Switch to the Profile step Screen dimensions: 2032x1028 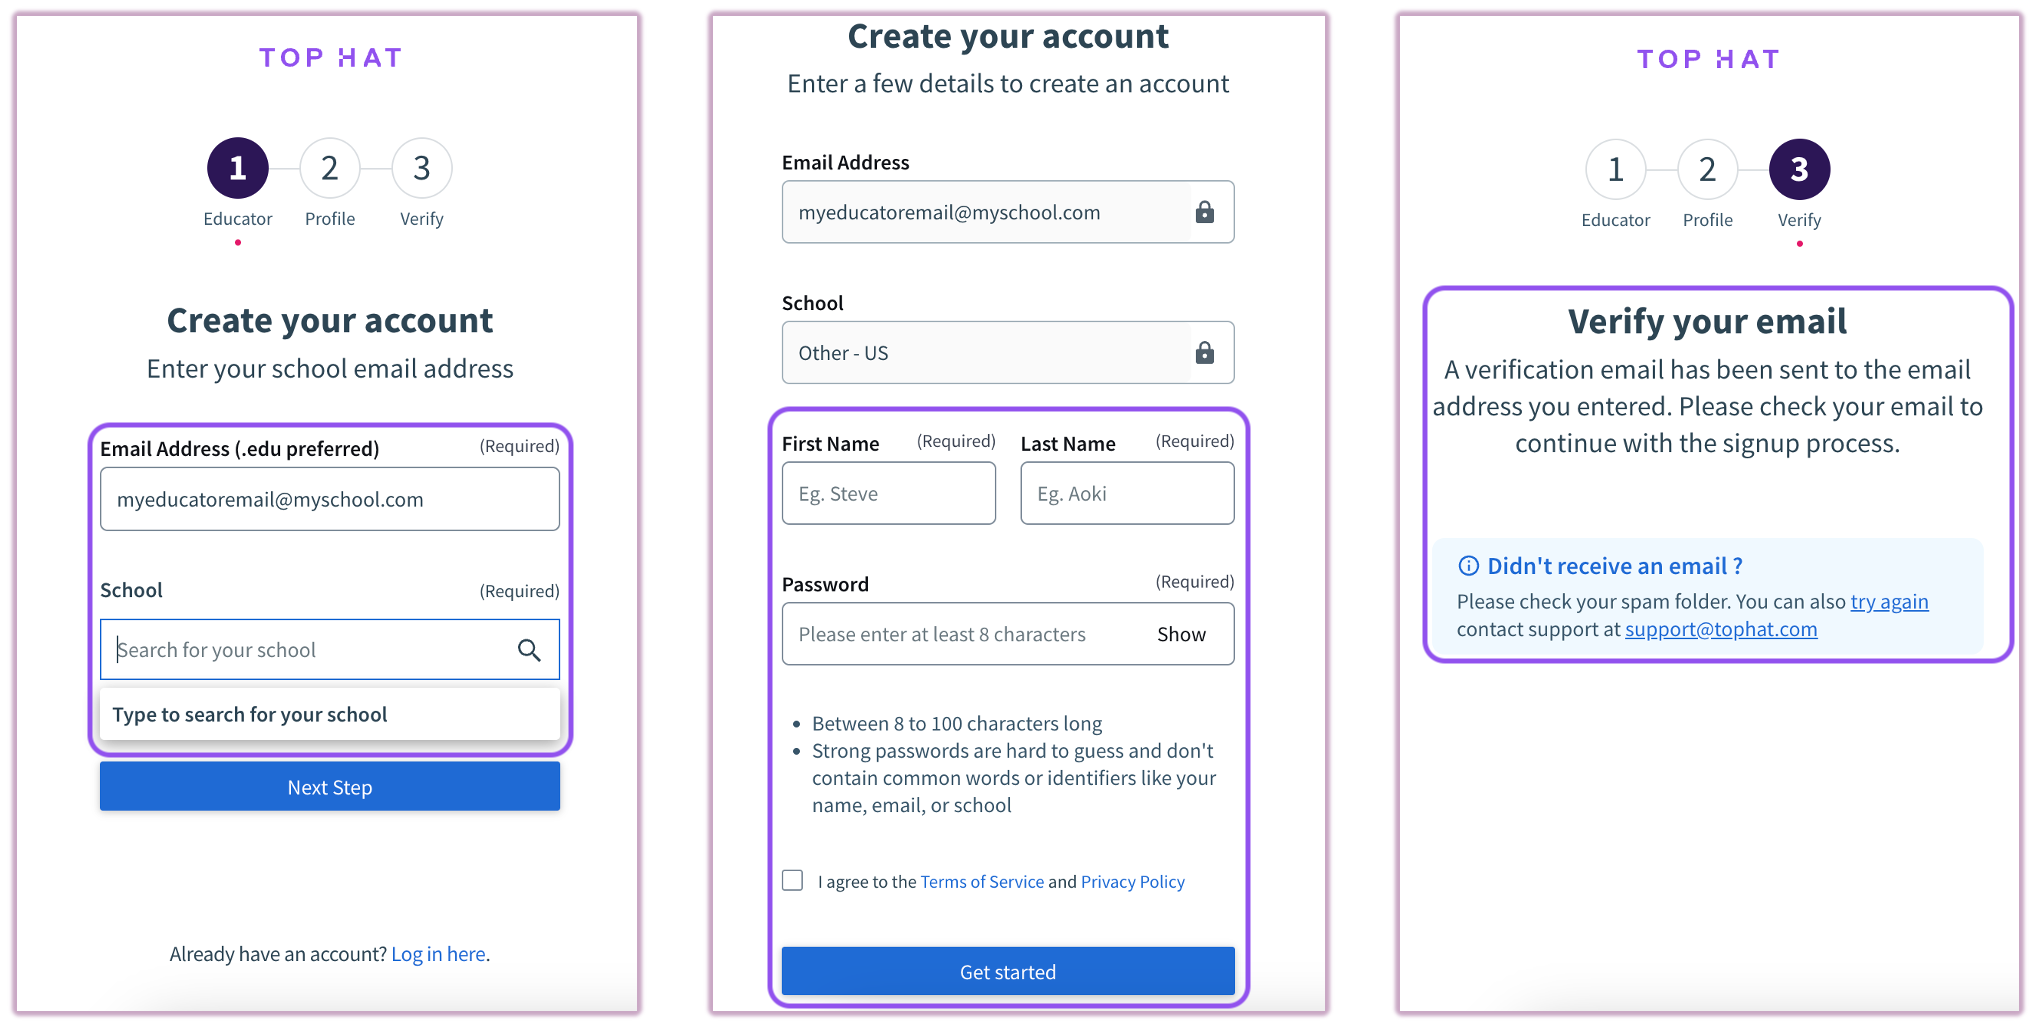point(1707,168)
